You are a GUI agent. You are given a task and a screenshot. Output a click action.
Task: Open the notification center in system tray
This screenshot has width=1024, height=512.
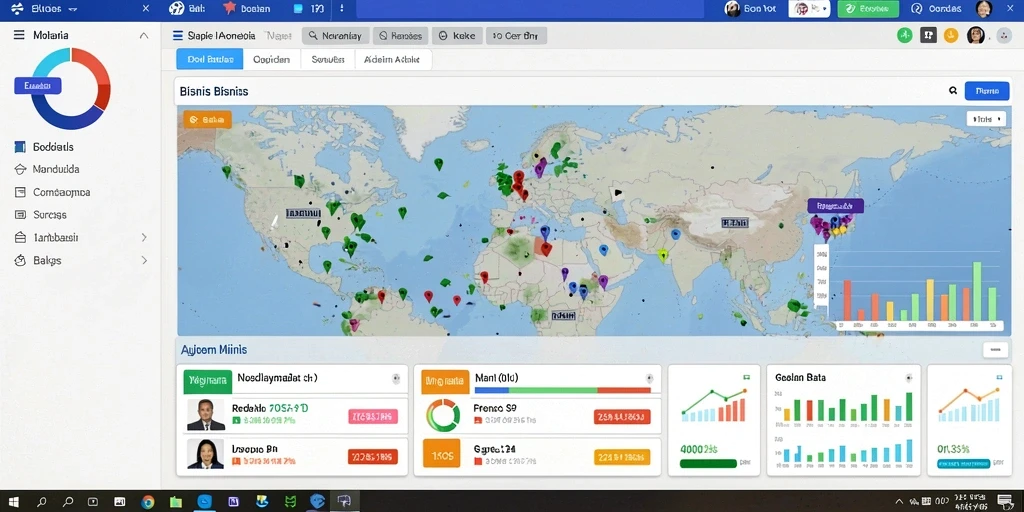pyautogui.click(x=1004, y=502)
